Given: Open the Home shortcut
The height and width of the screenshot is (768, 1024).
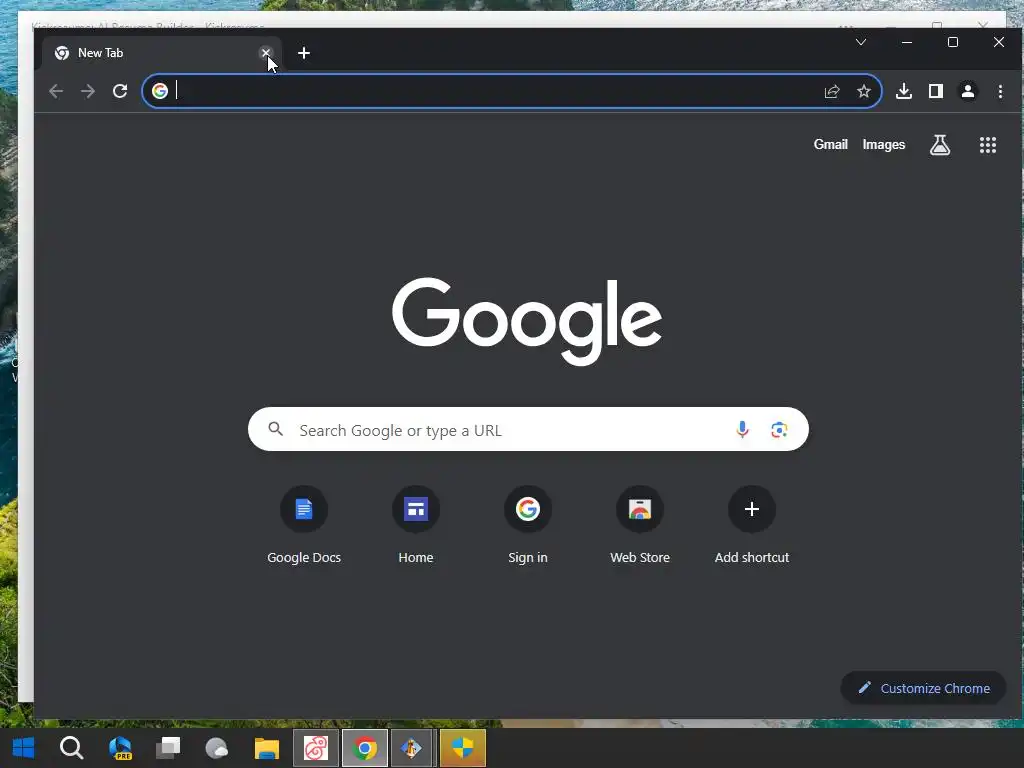Looking at the screenshot, I should (416, 525).
